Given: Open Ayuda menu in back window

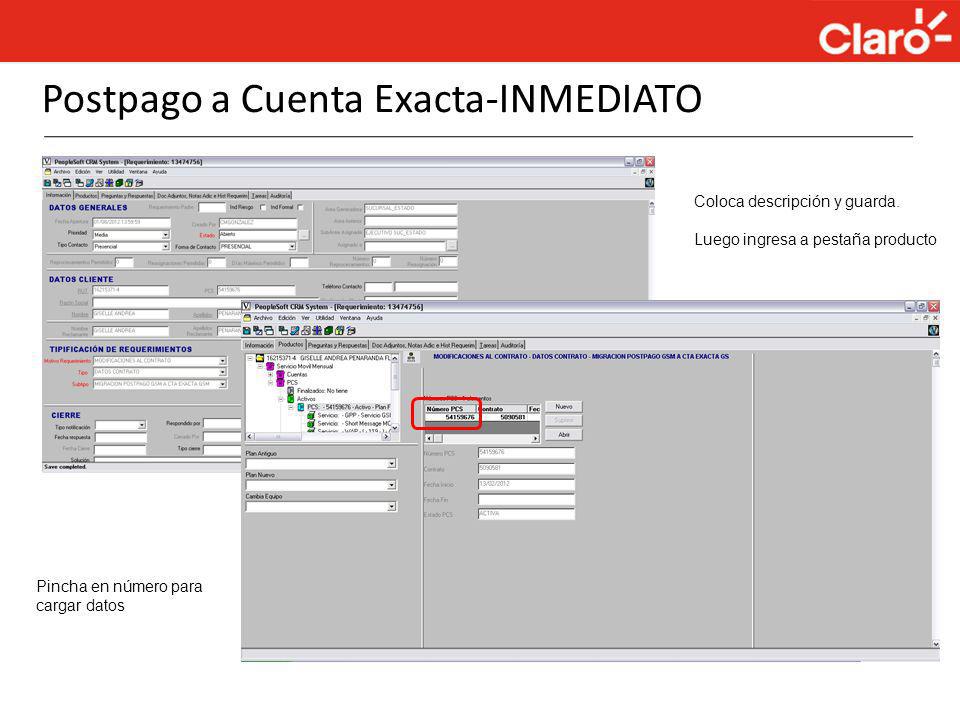Looking at the screenshot, I should click(x=160, y=171).
